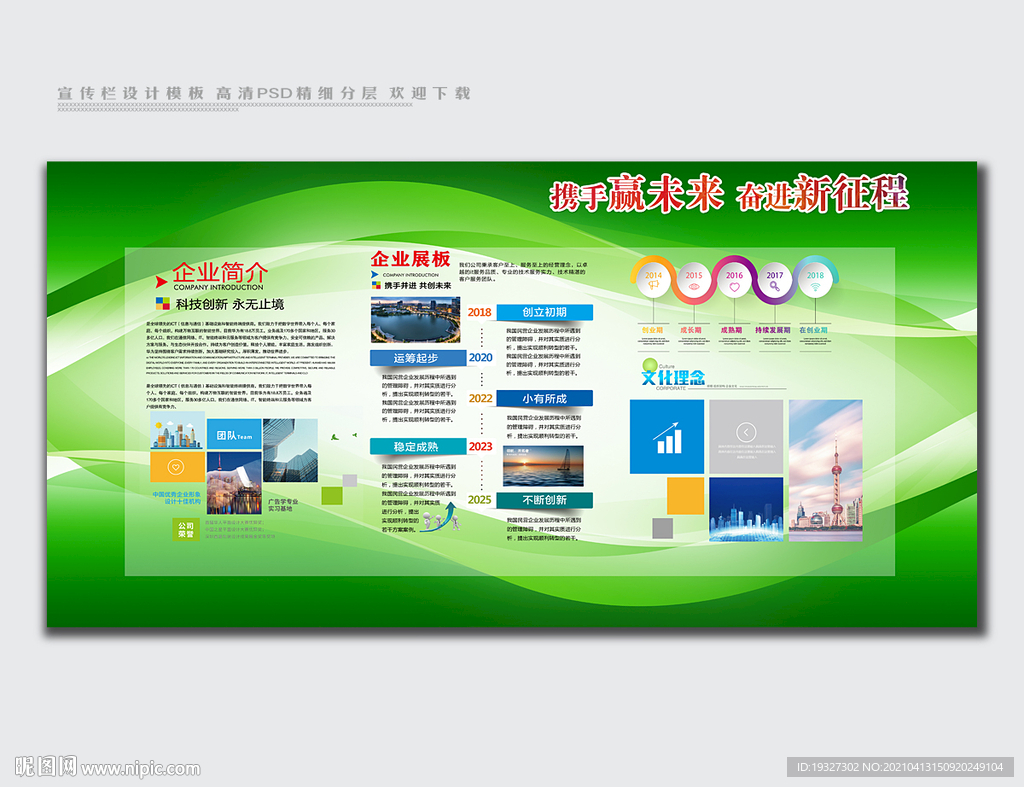Open the glass skyscraper photo

pyautogui.click(x=290, y=451)
